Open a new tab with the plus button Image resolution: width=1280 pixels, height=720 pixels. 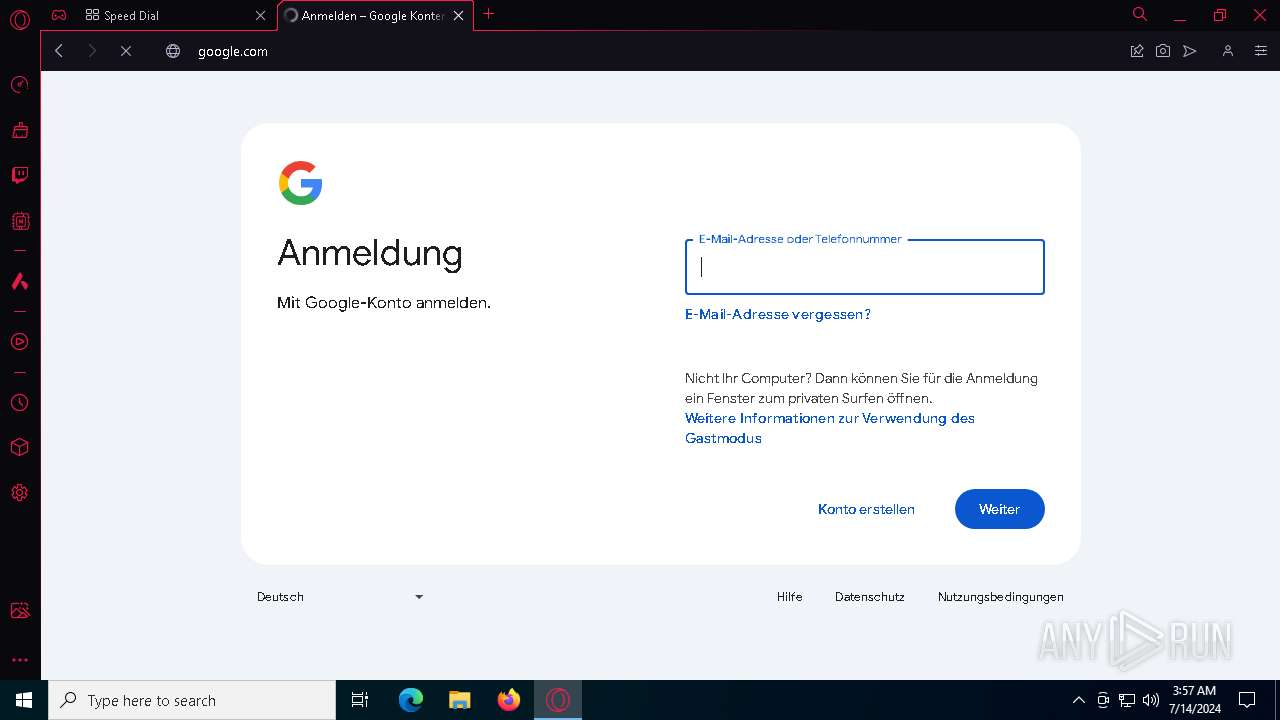coord(489,14)
